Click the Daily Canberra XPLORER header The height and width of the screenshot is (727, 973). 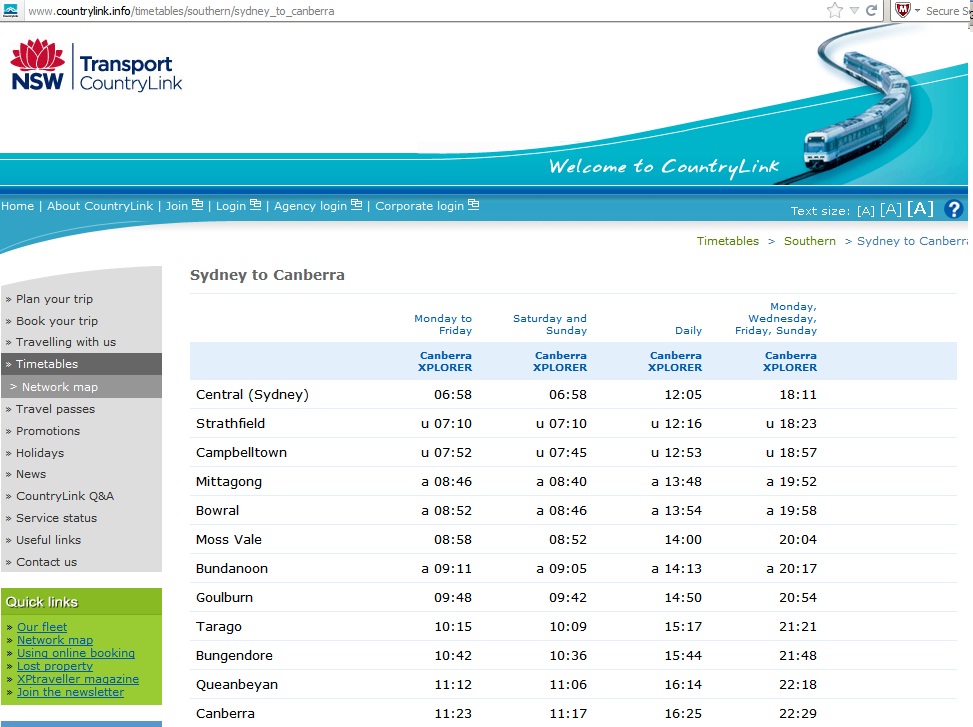(x=675, y=361)
